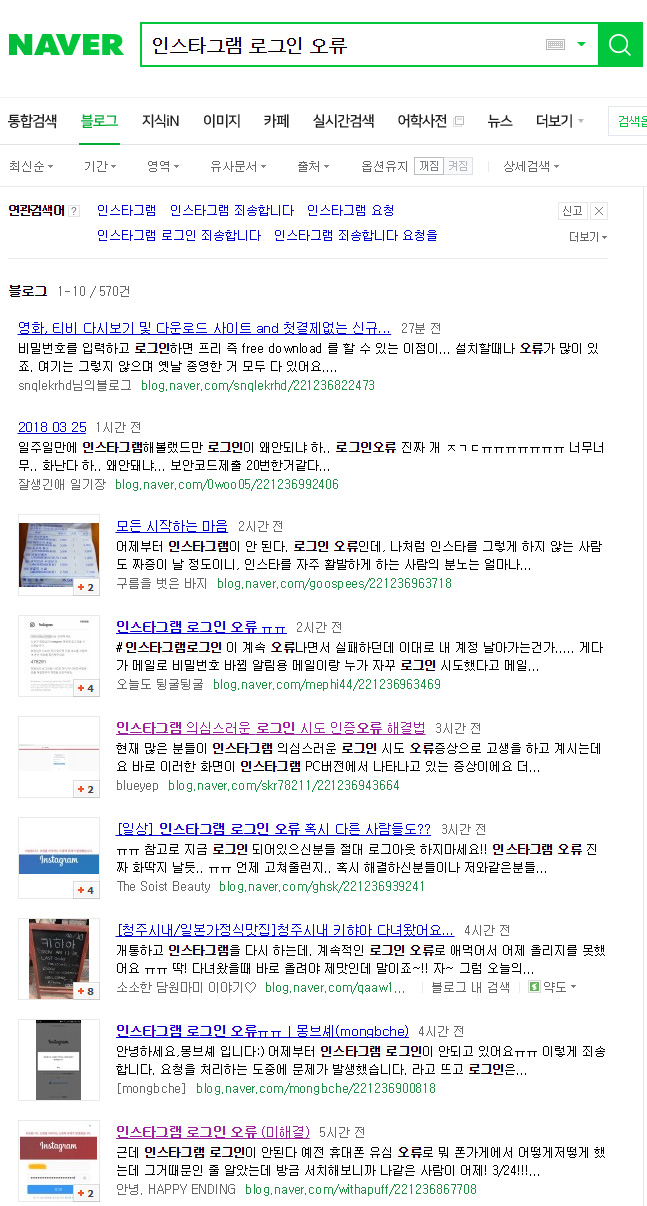Turn option retention to 꺼짐
The image size is (647, 1206).
(x=429, y=166)
